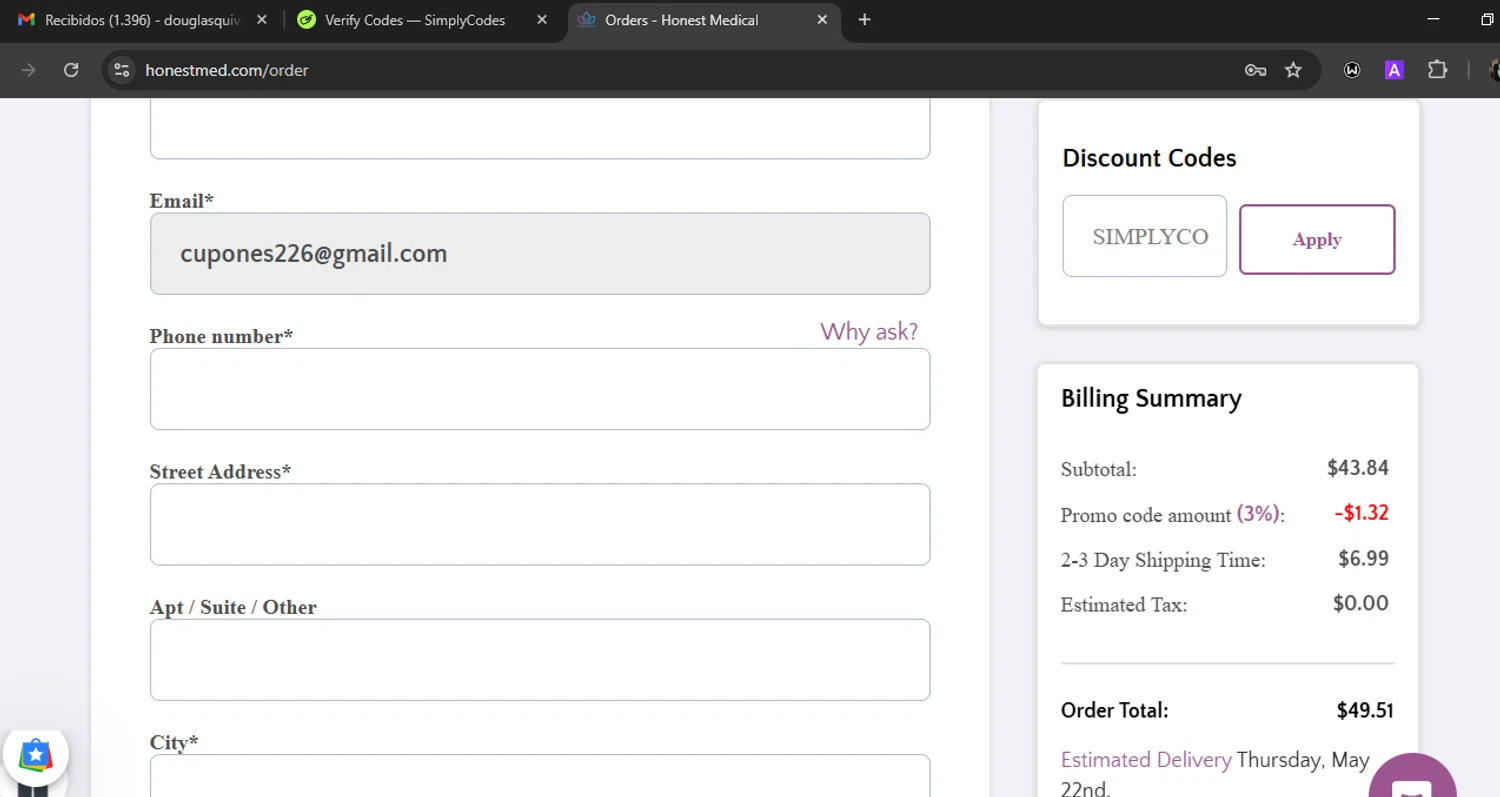Open the Why ask? link

[869, 332]
